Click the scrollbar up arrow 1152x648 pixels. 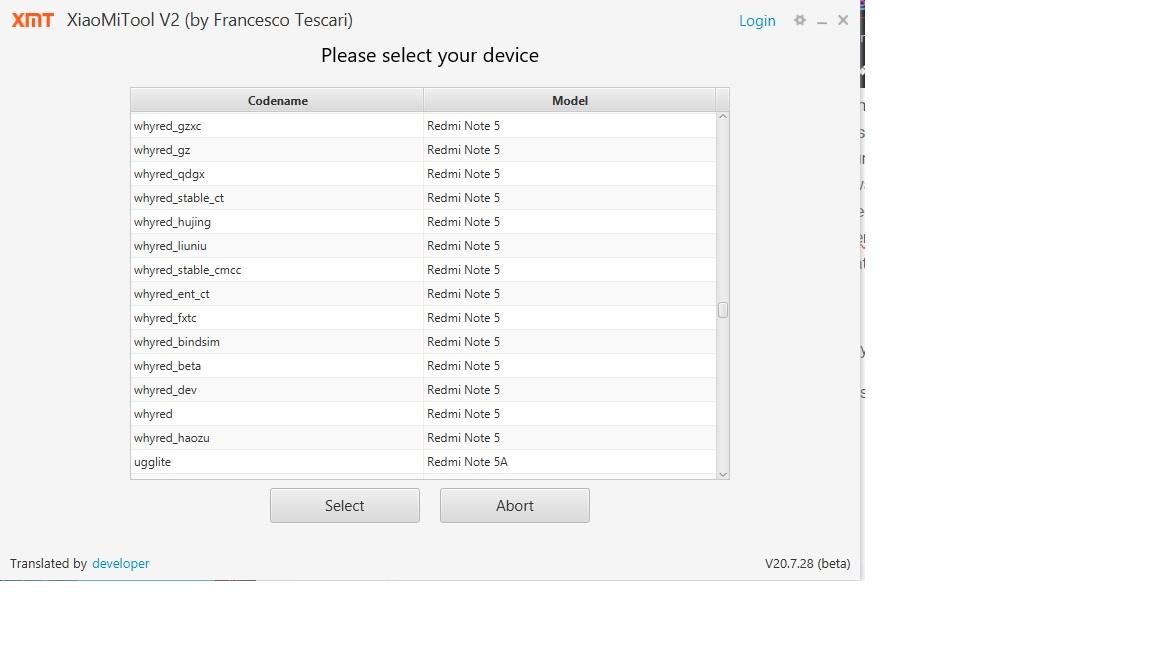[723, 118]
